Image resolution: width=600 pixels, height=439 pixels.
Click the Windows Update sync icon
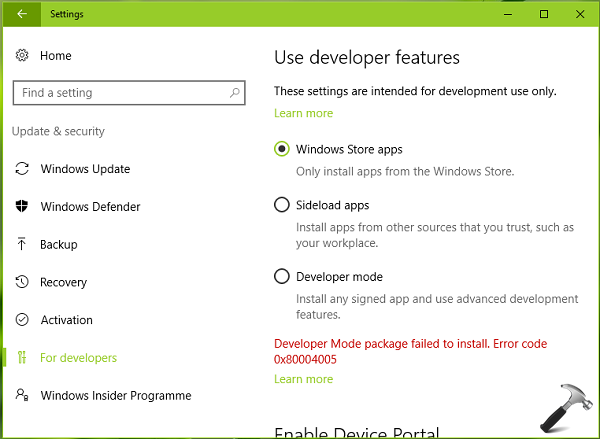point(22,169)
